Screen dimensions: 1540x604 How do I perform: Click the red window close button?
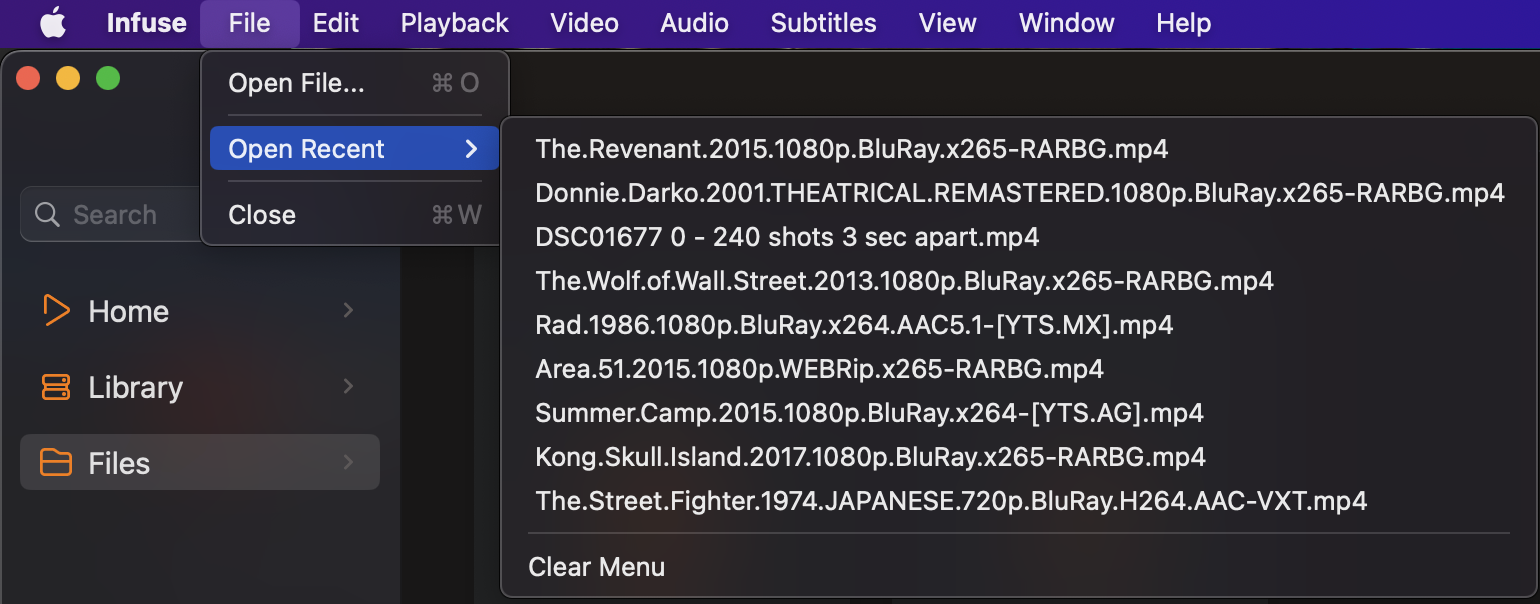point(28,78)
